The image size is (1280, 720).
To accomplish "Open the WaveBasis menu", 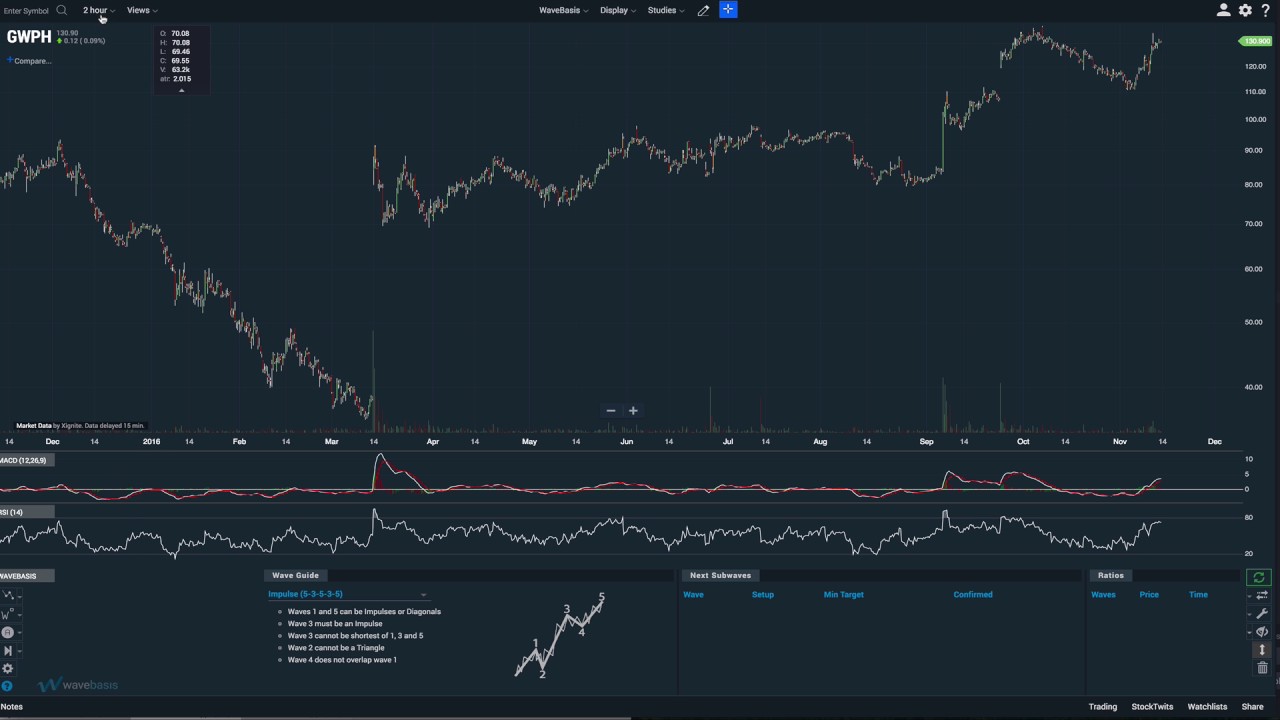I will 563,10.
